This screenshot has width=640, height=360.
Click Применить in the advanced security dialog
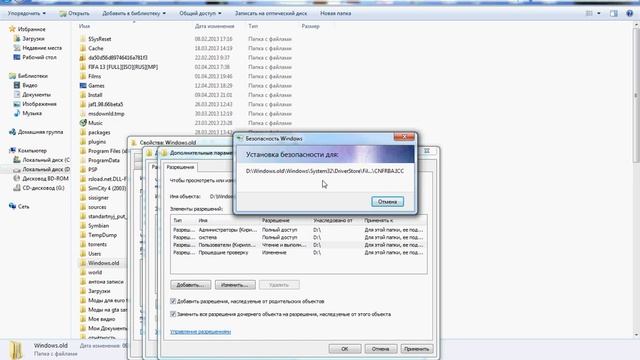[x=416, y=349]
